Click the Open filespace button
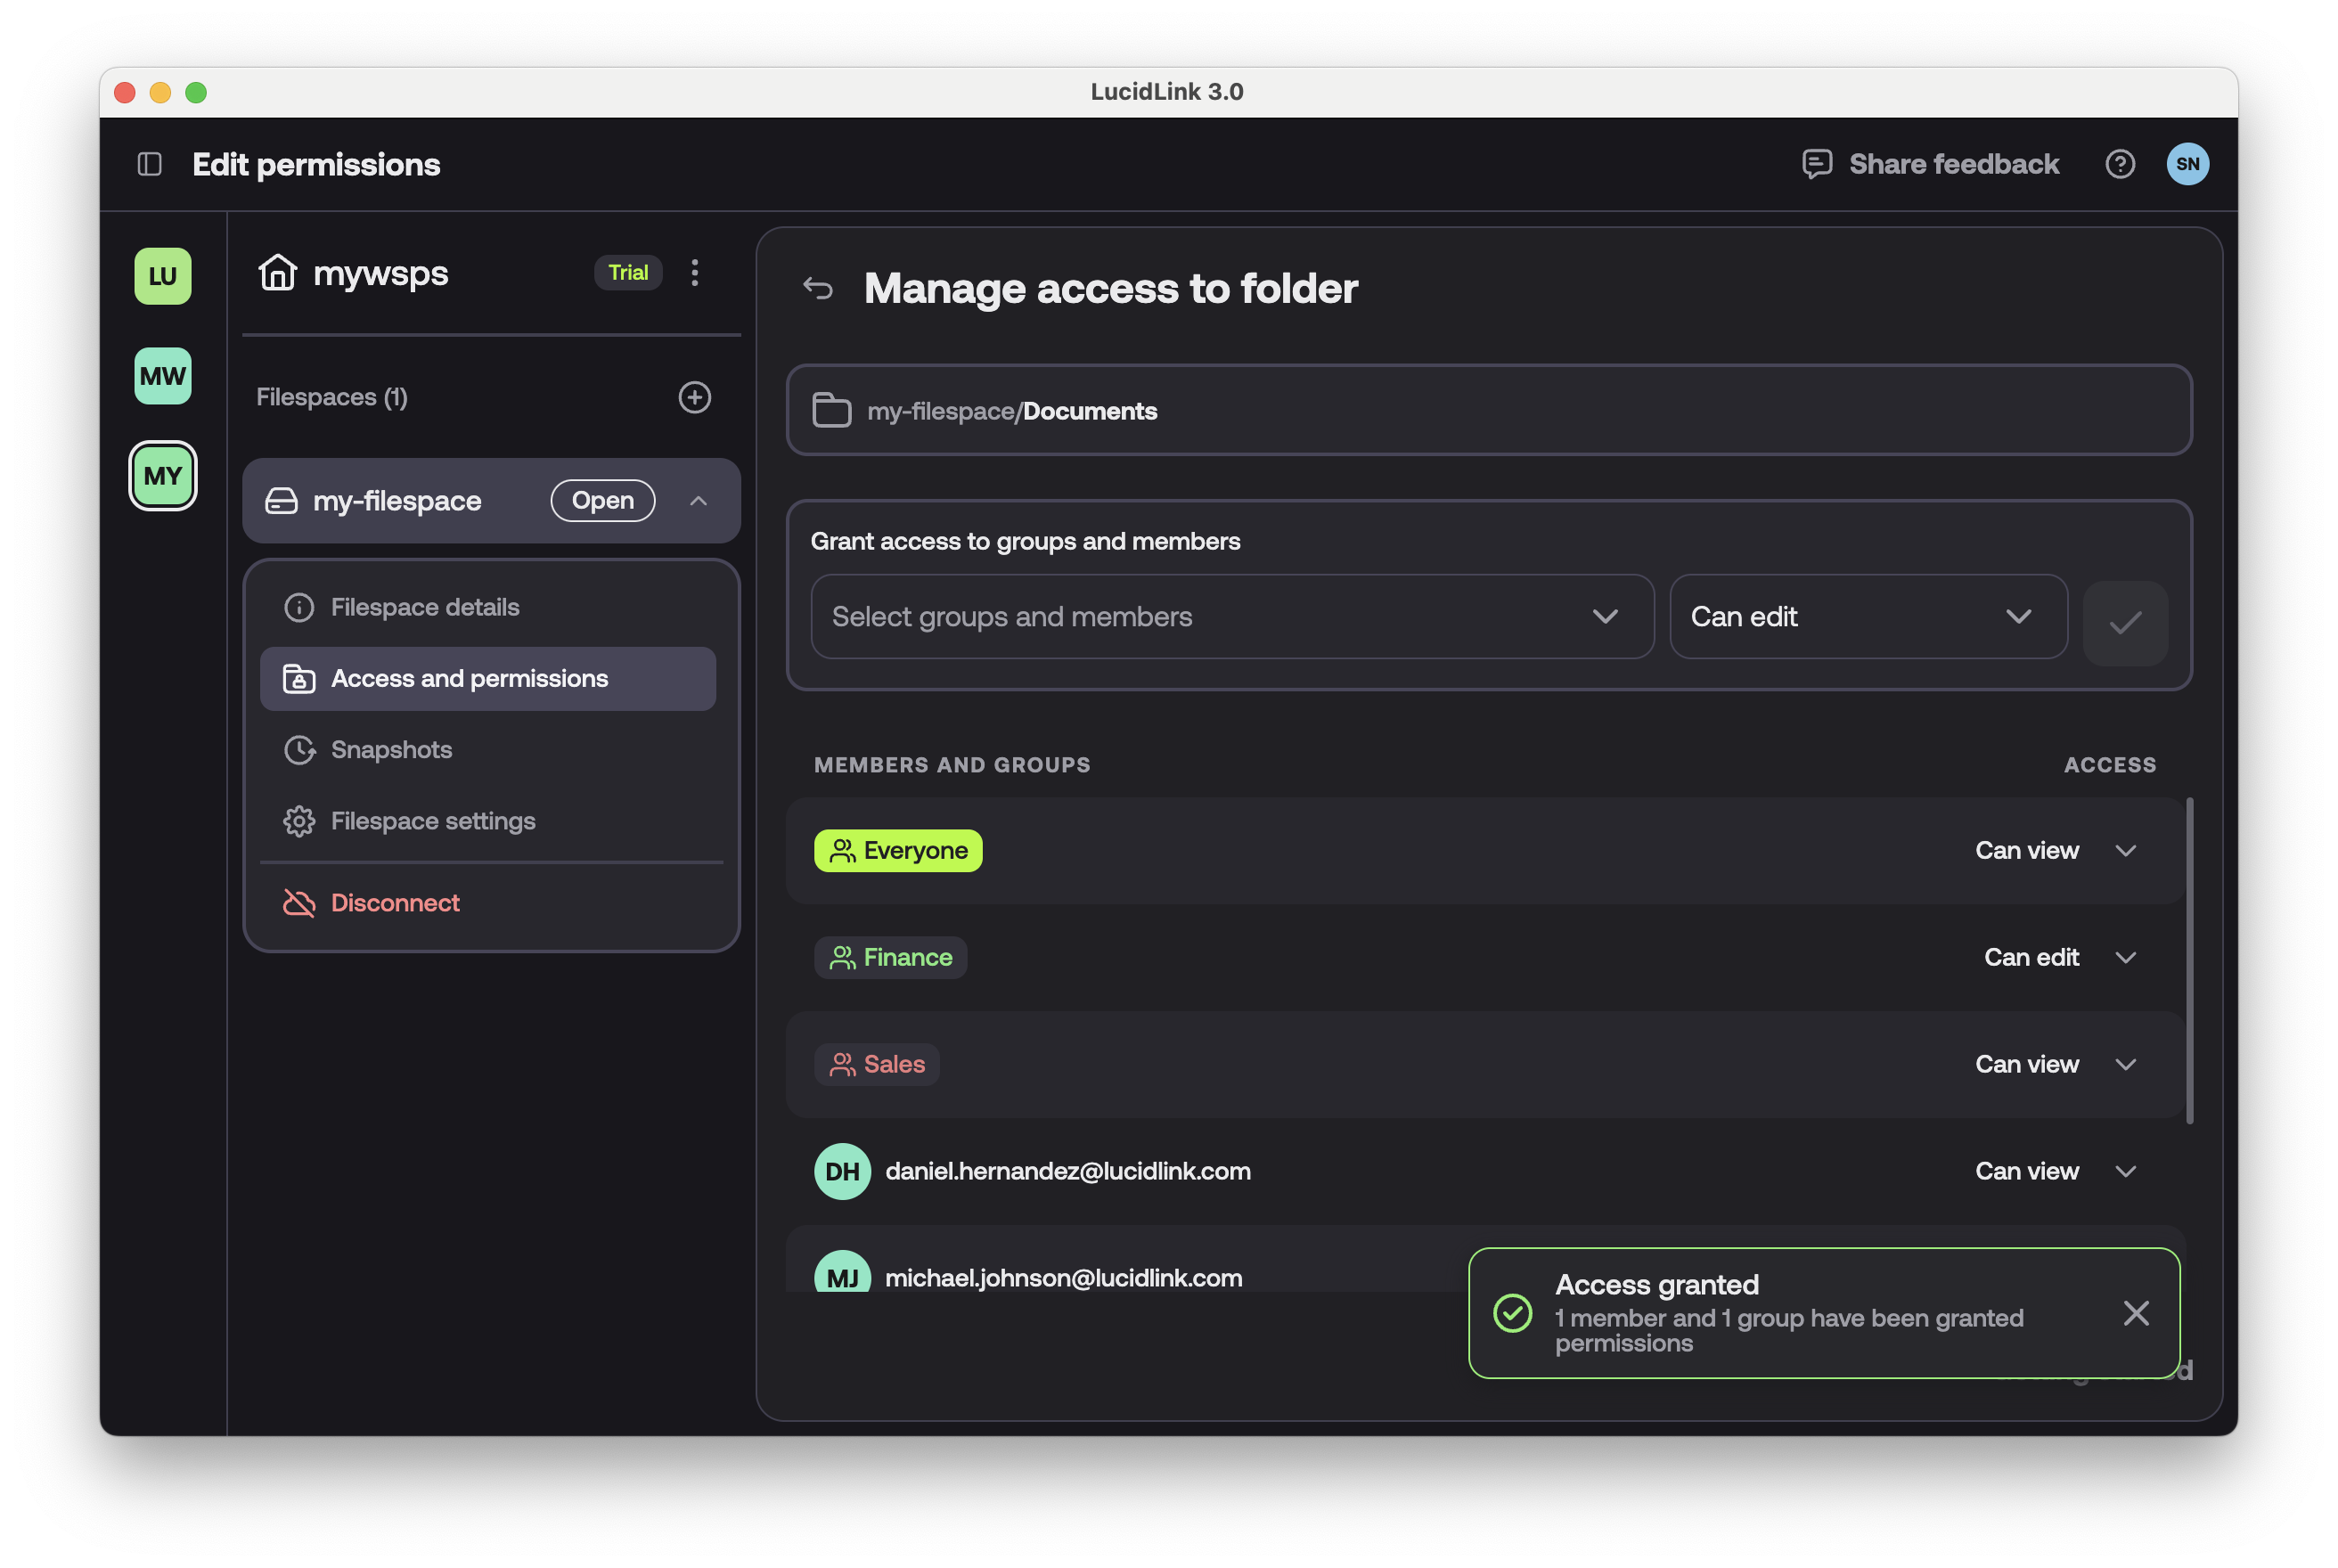Screen dimensions: 2338x1568 (603, 501)
